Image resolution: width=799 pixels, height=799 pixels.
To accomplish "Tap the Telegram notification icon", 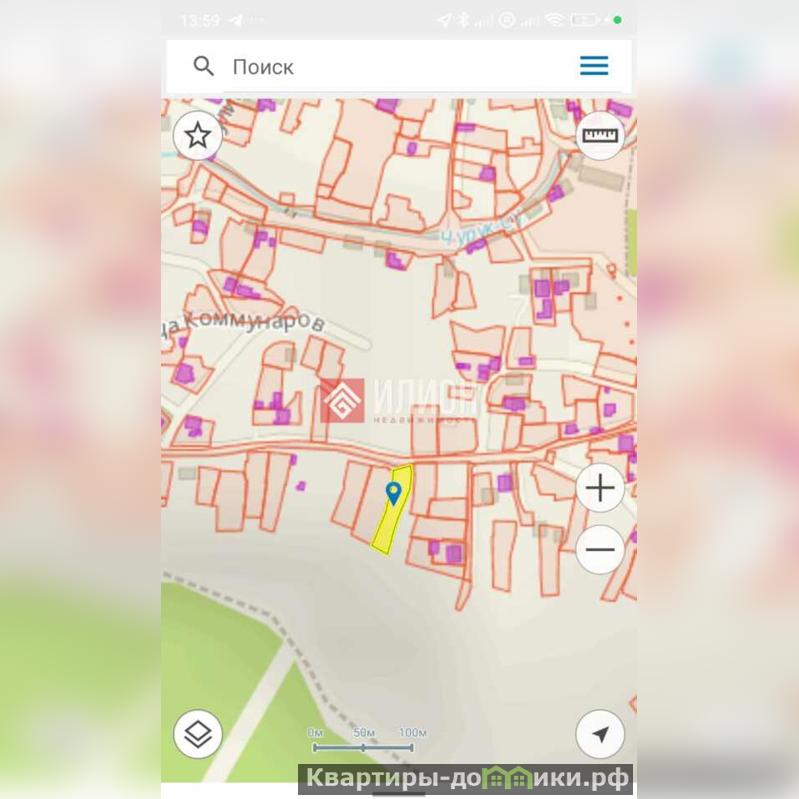I will pyautogui.click(x=235, y=20).
